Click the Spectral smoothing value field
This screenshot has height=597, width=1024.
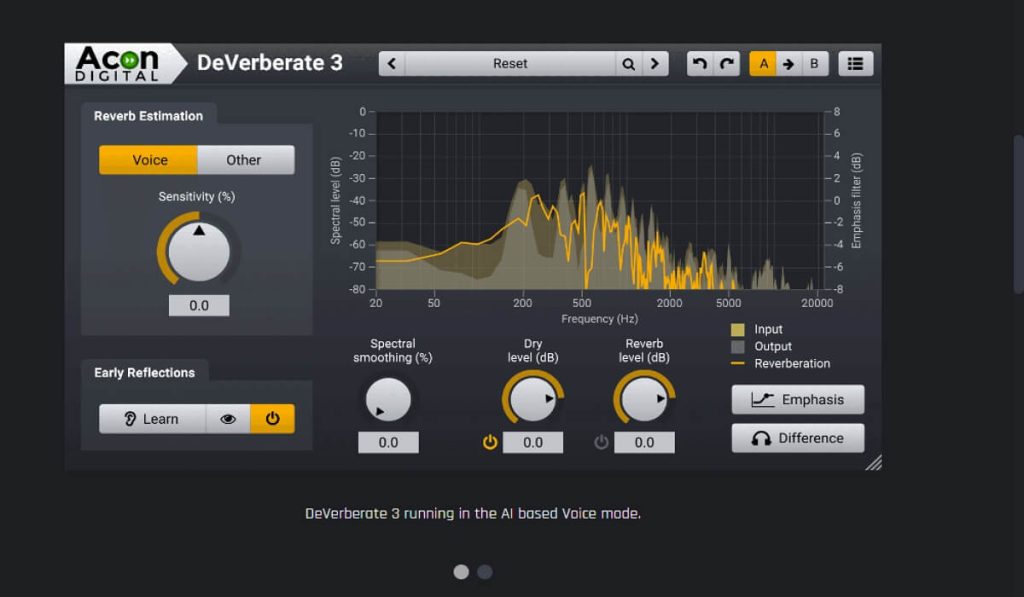tap(388, 442)
